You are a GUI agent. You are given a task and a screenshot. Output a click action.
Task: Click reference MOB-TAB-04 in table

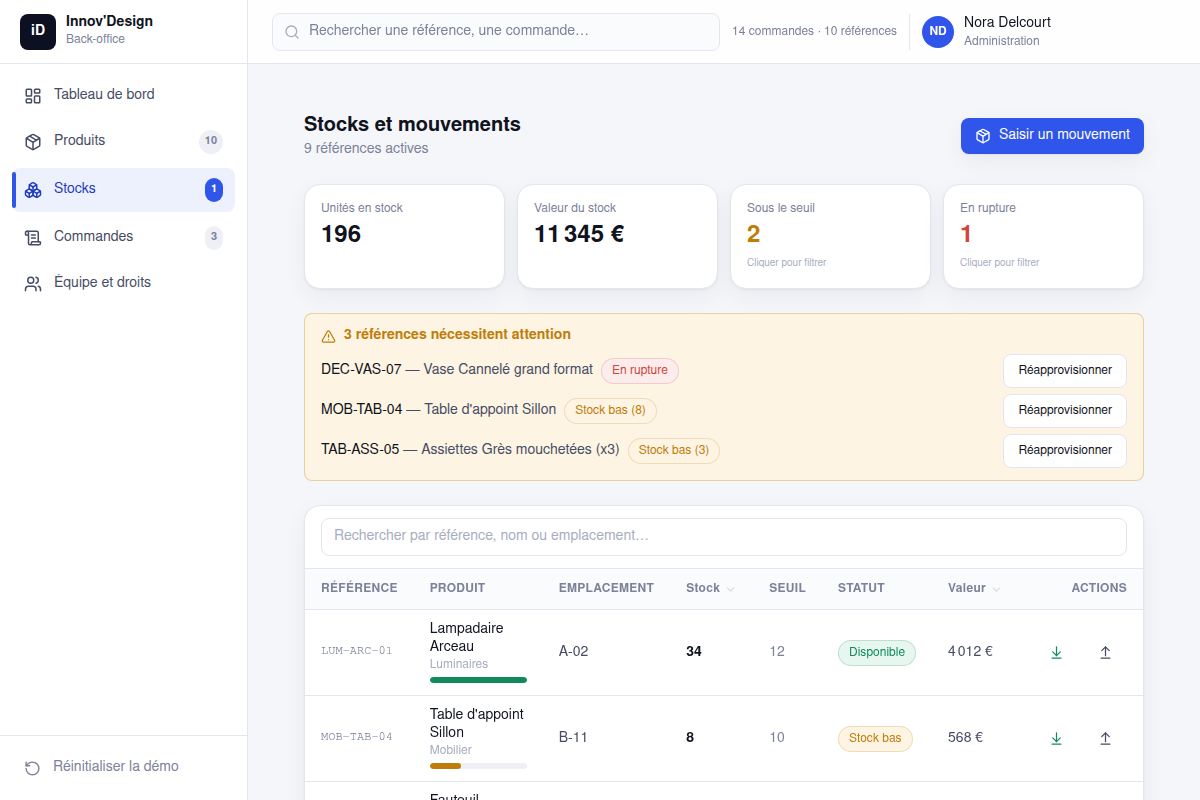click(x=357, y=737)
